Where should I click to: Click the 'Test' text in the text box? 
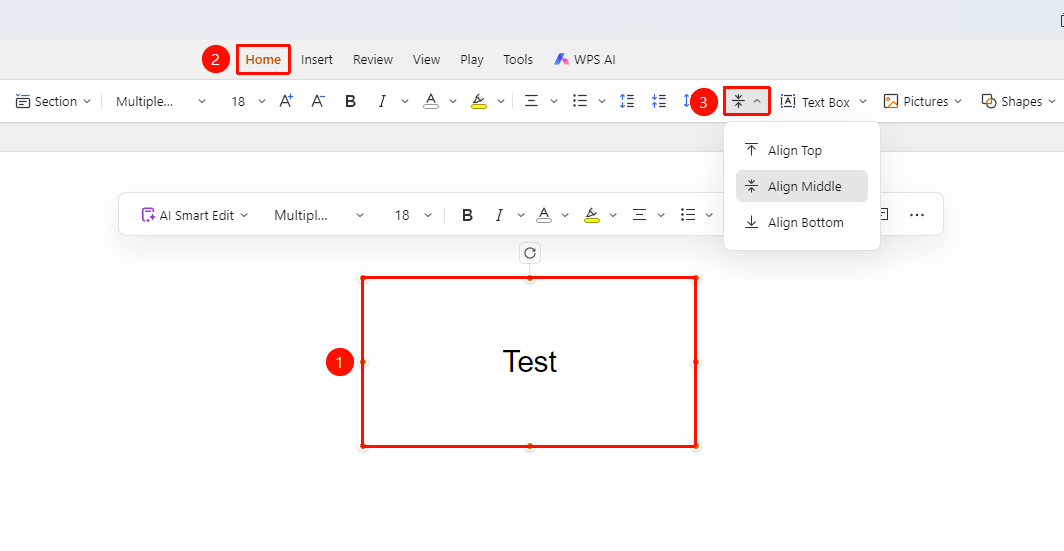point(530,361)
